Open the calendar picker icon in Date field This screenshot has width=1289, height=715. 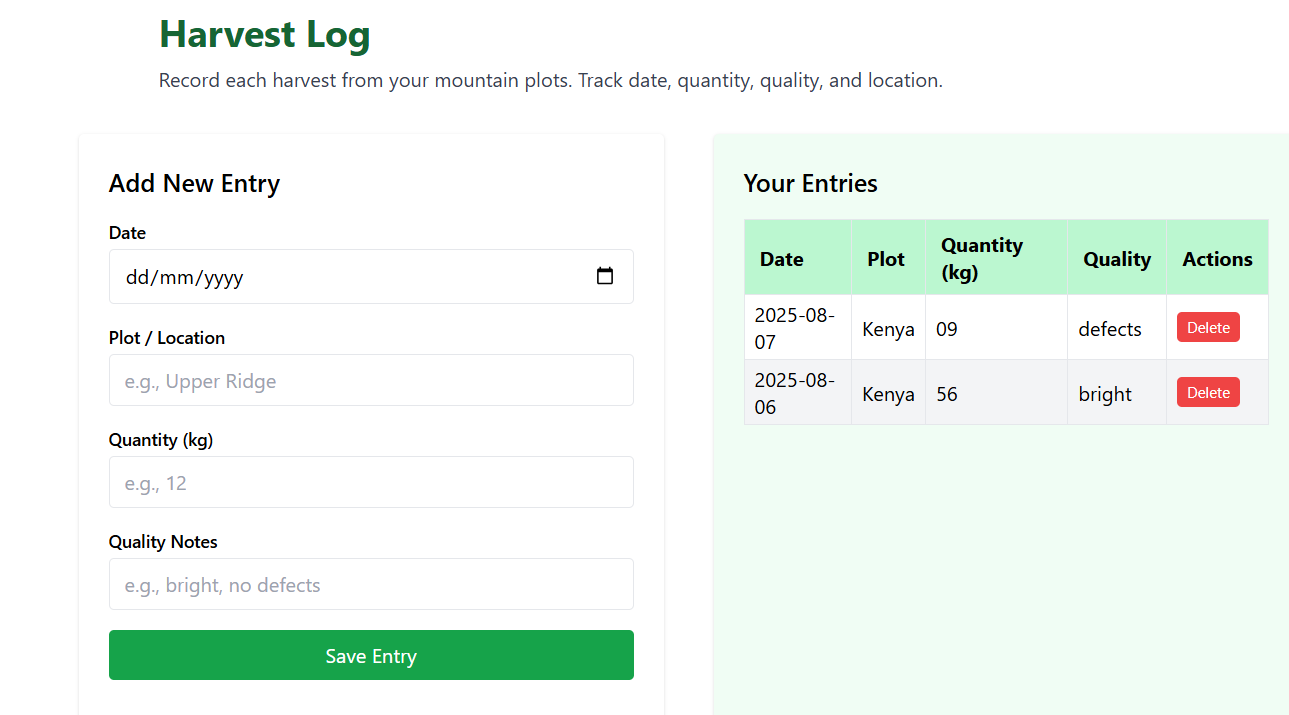[605, 276]
